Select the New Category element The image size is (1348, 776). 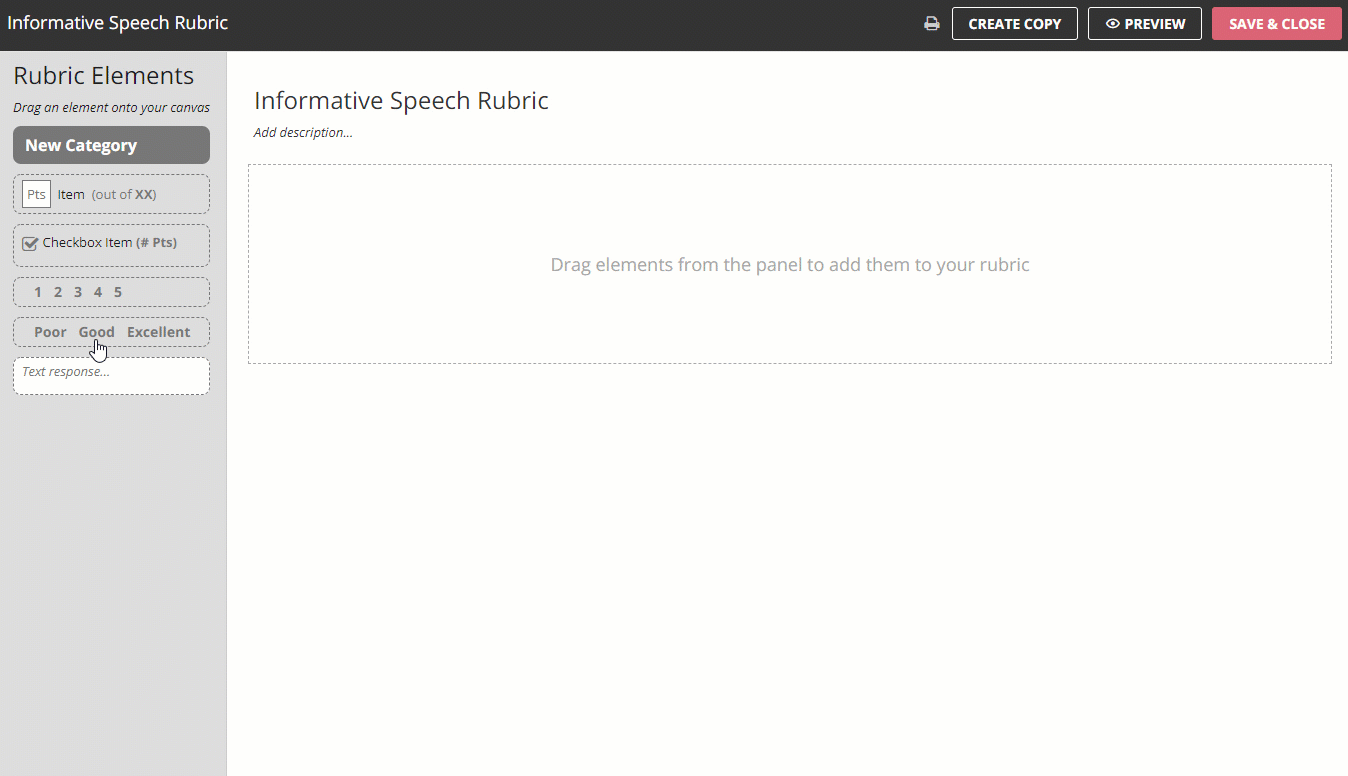click(111, 145)
